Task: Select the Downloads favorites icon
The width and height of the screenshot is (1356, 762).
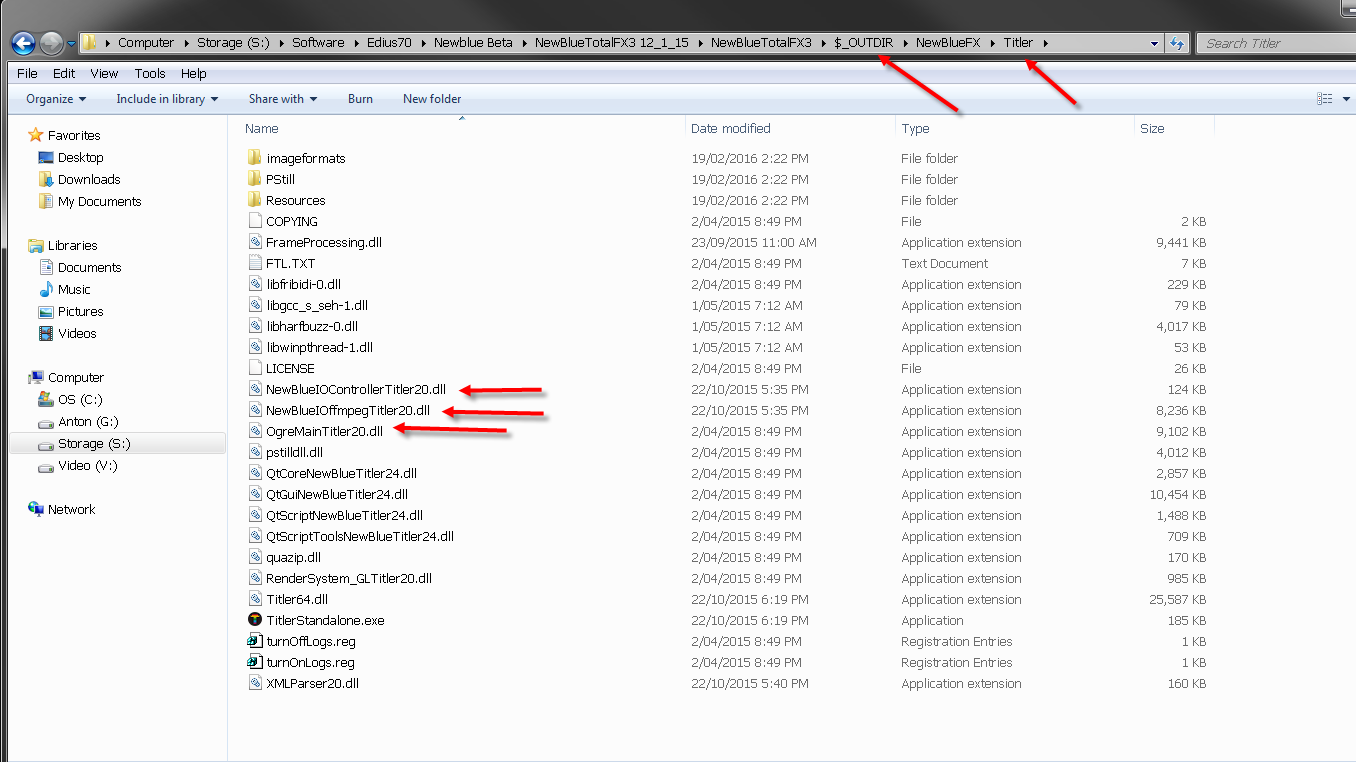Action: point(46,179)
